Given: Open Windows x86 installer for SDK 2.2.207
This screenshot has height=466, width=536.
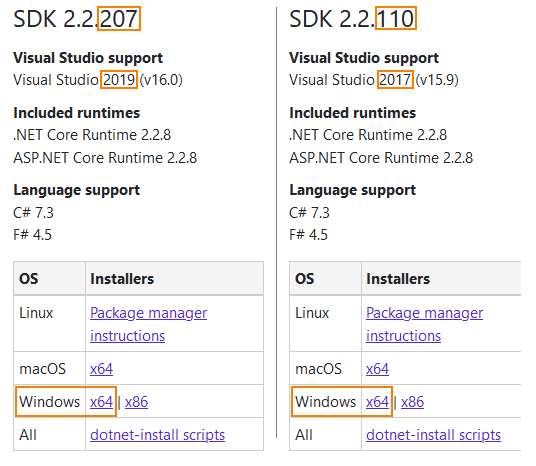Looking at the screenshot, I should coord(136,402).
